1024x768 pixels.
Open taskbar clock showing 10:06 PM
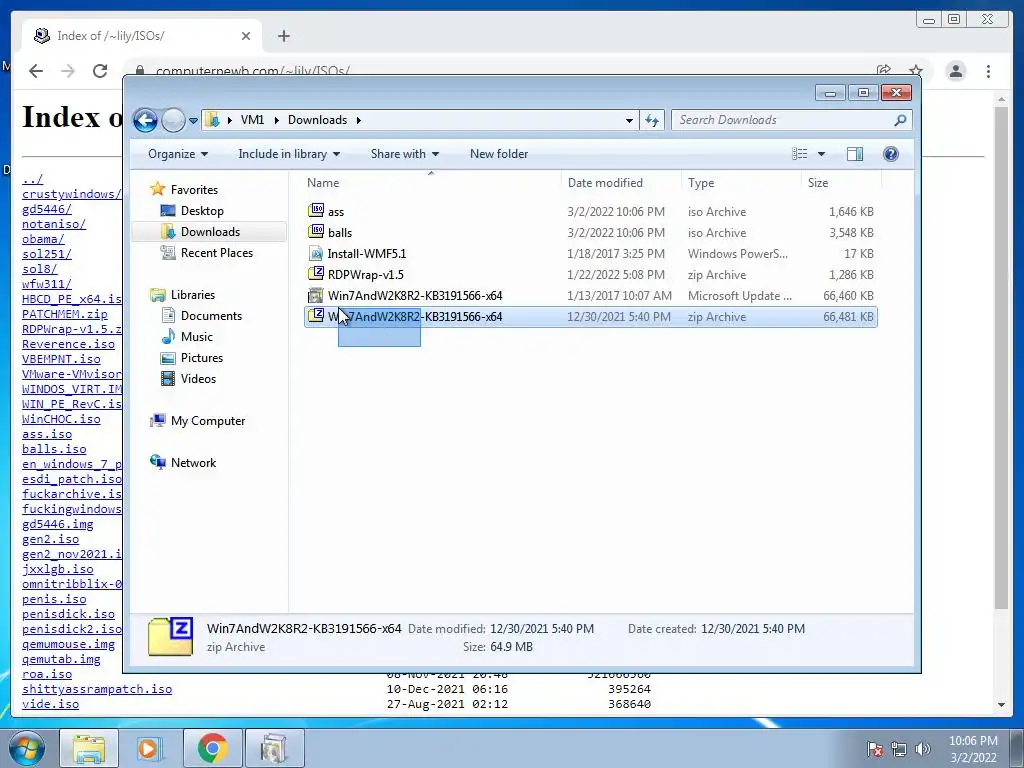click(973, 749)
